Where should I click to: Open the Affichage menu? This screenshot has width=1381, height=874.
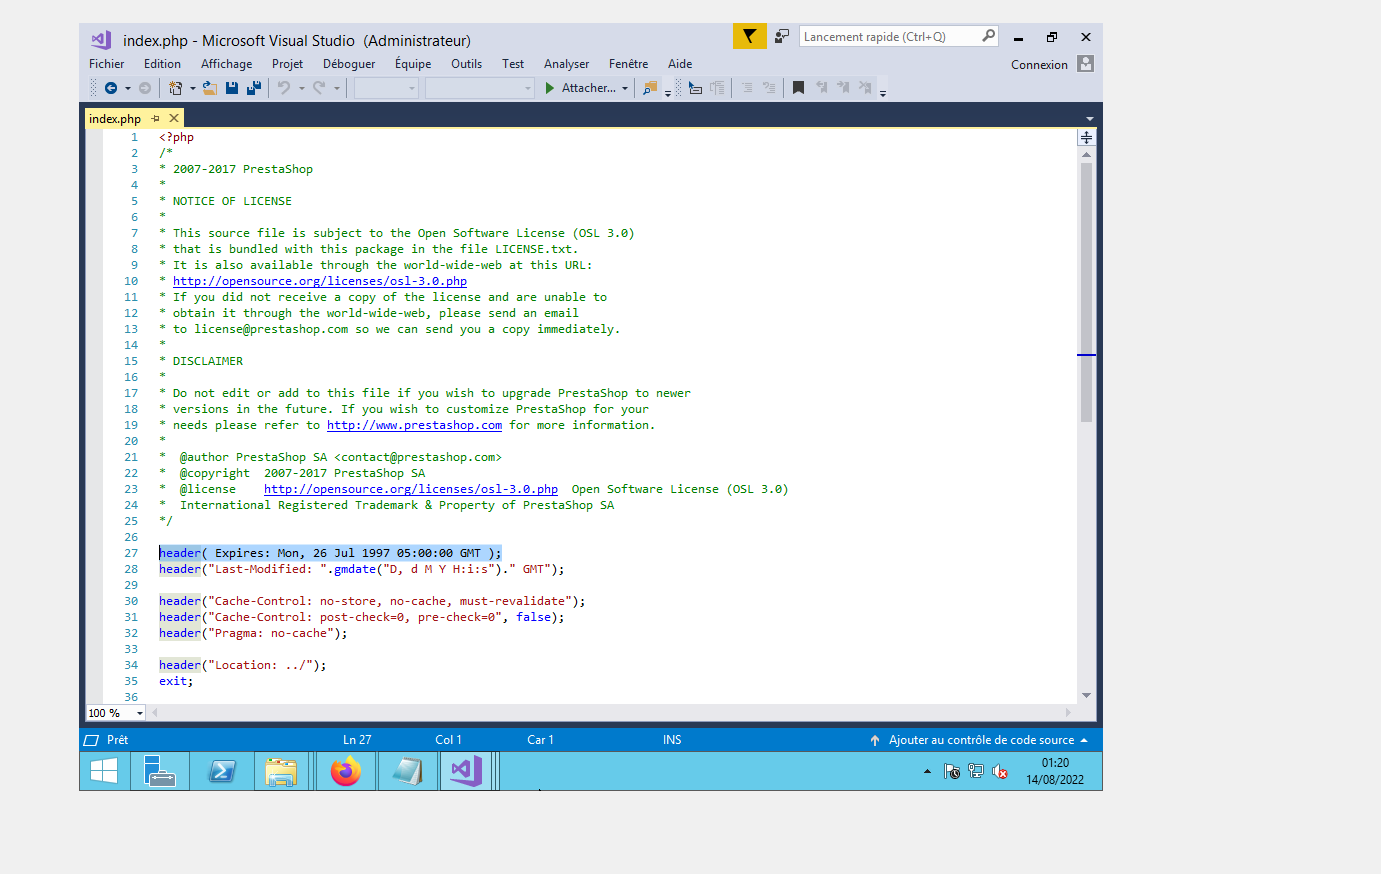[226, 63]
